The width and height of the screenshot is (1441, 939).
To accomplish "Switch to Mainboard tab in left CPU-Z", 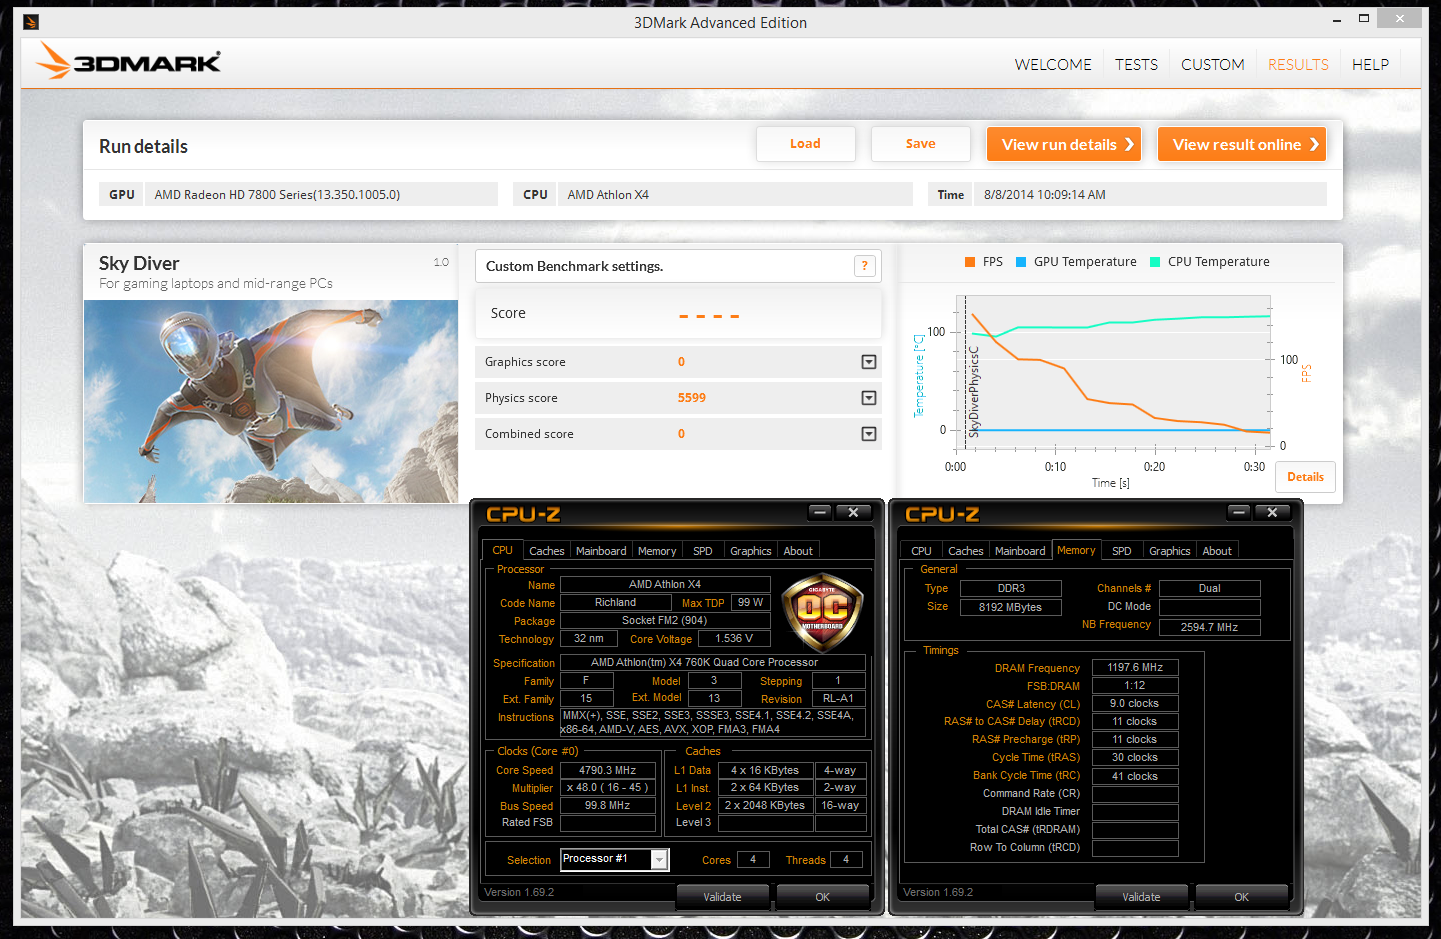I will [x=601, y=551].
